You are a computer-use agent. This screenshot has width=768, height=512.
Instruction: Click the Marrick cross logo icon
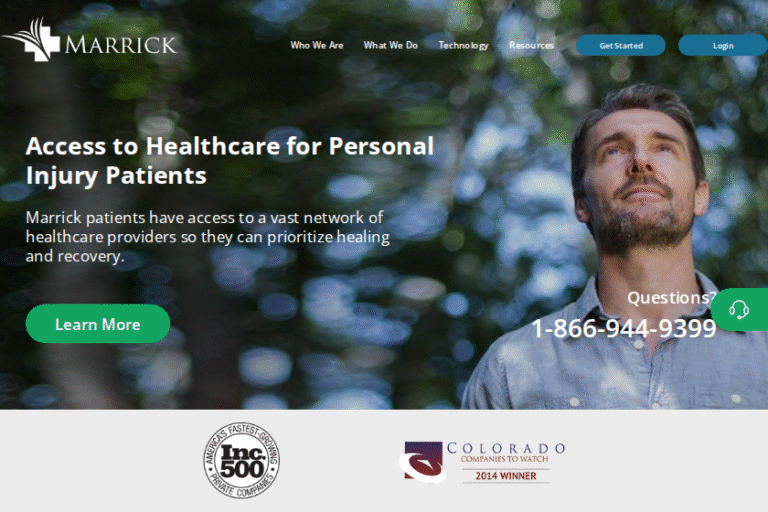click(x=31, y=40)
